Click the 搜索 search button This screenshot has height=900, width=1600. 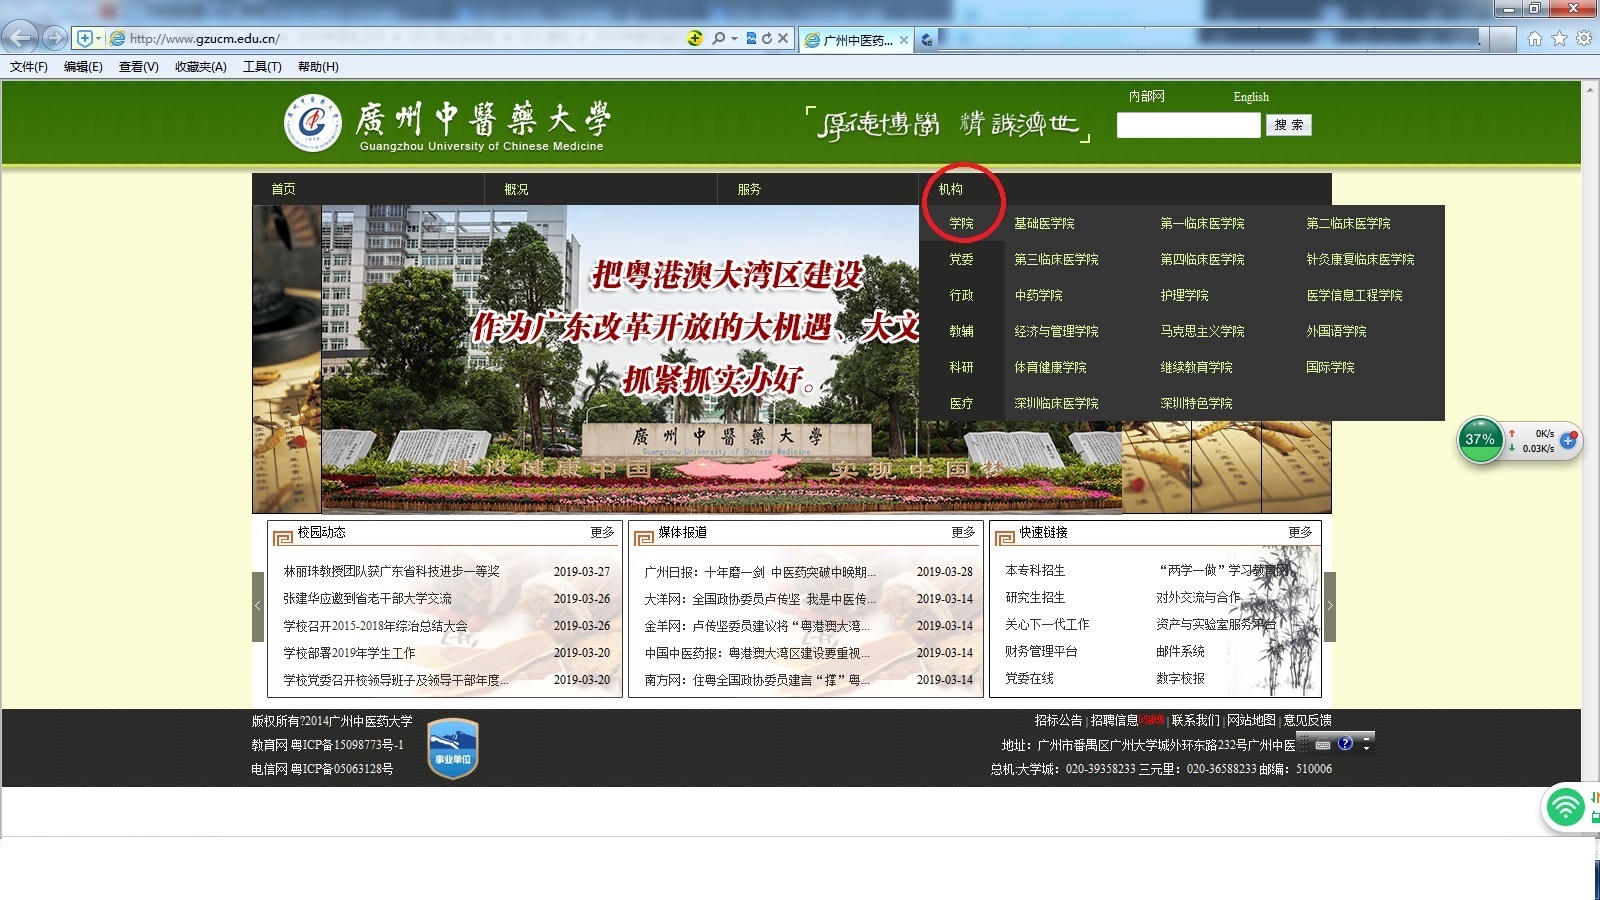tap(1288, 125)
